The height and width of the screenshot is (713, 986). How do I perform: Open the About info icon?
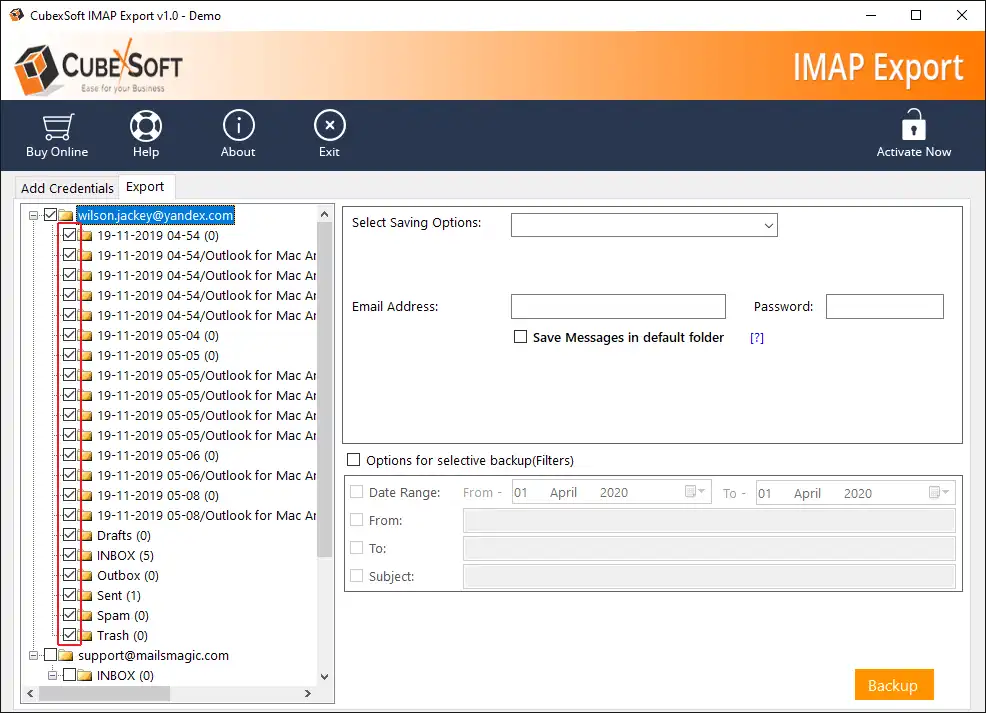click(238, 127)
